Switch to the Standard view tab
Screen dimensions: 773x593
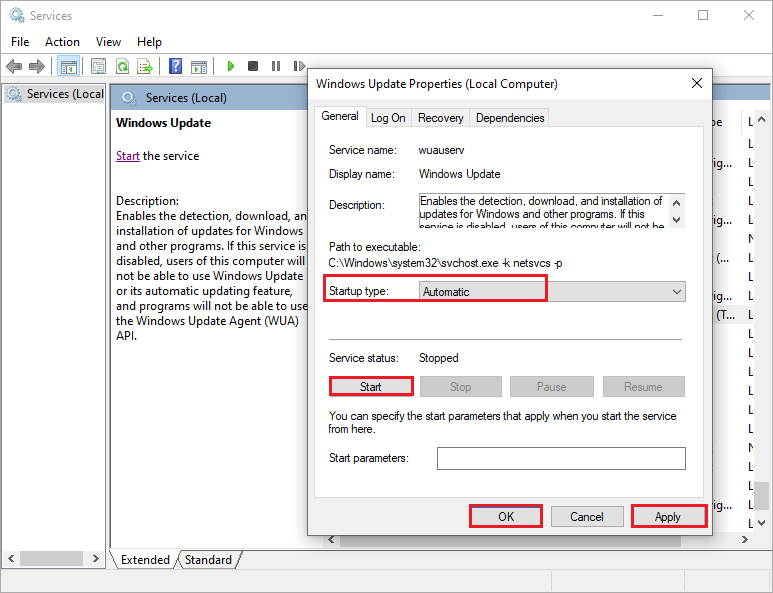point(208,559)
